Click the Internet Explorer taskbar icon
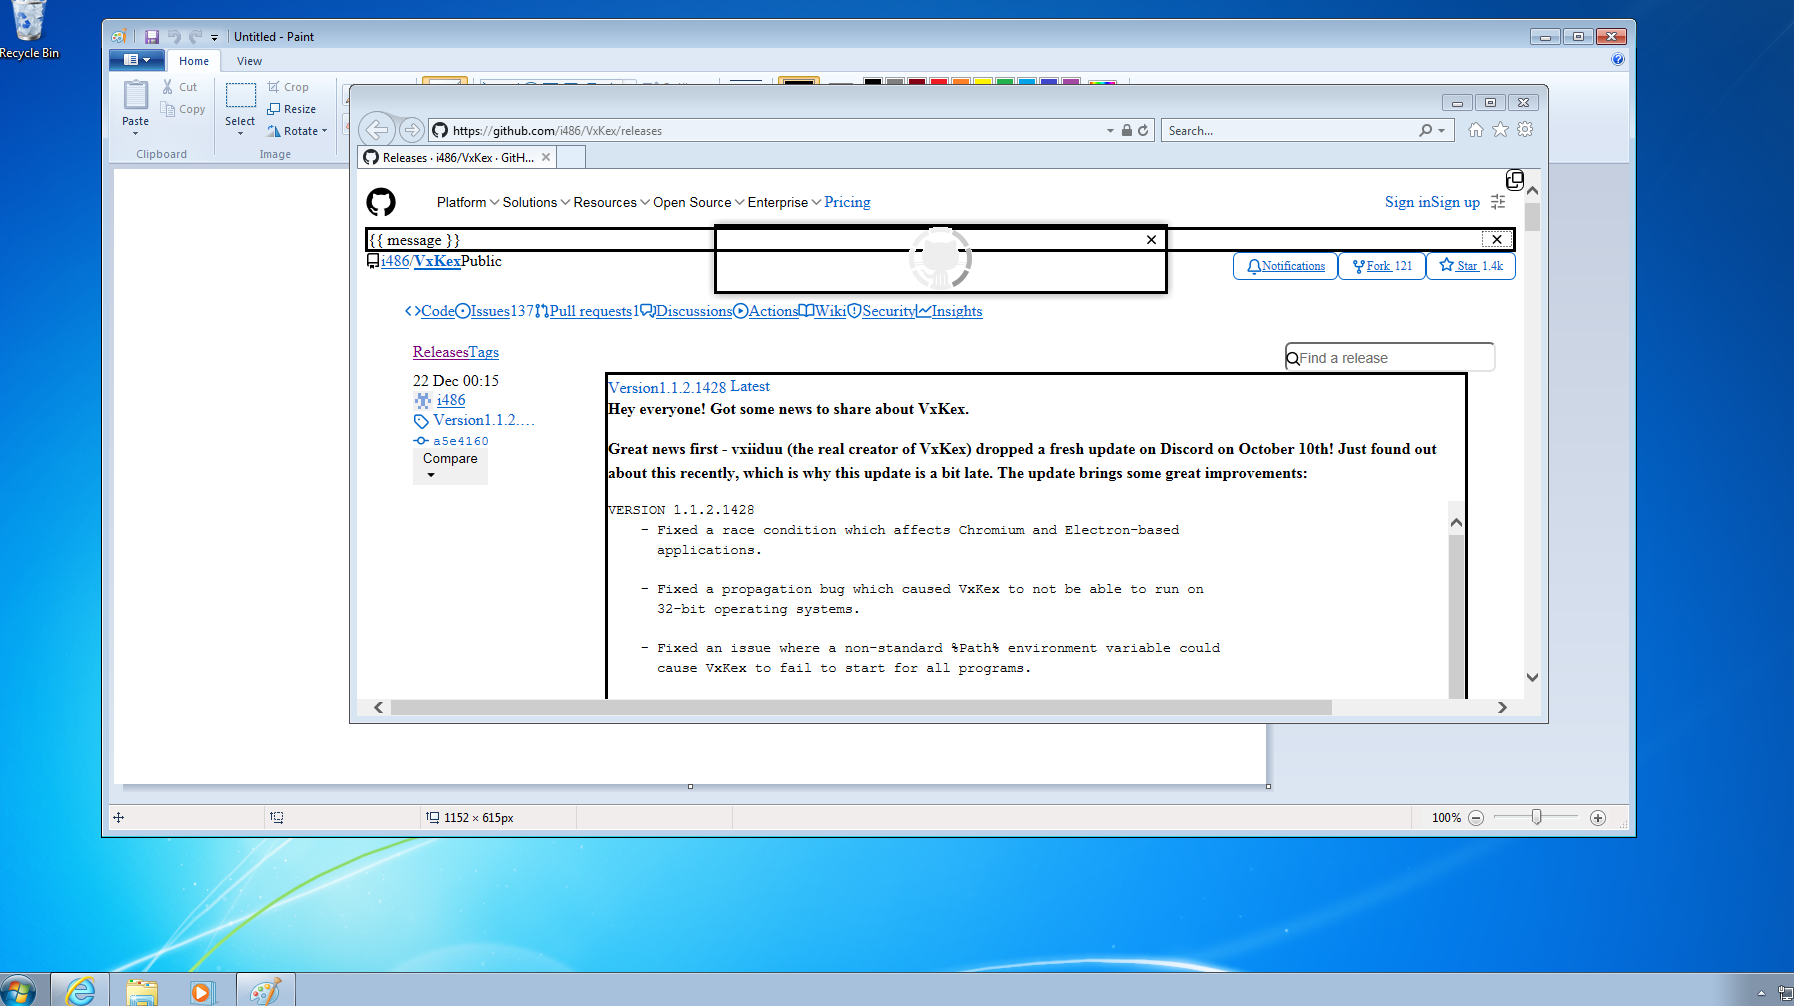Viewport: 1794px width, 1006px height. coord(80,991)
